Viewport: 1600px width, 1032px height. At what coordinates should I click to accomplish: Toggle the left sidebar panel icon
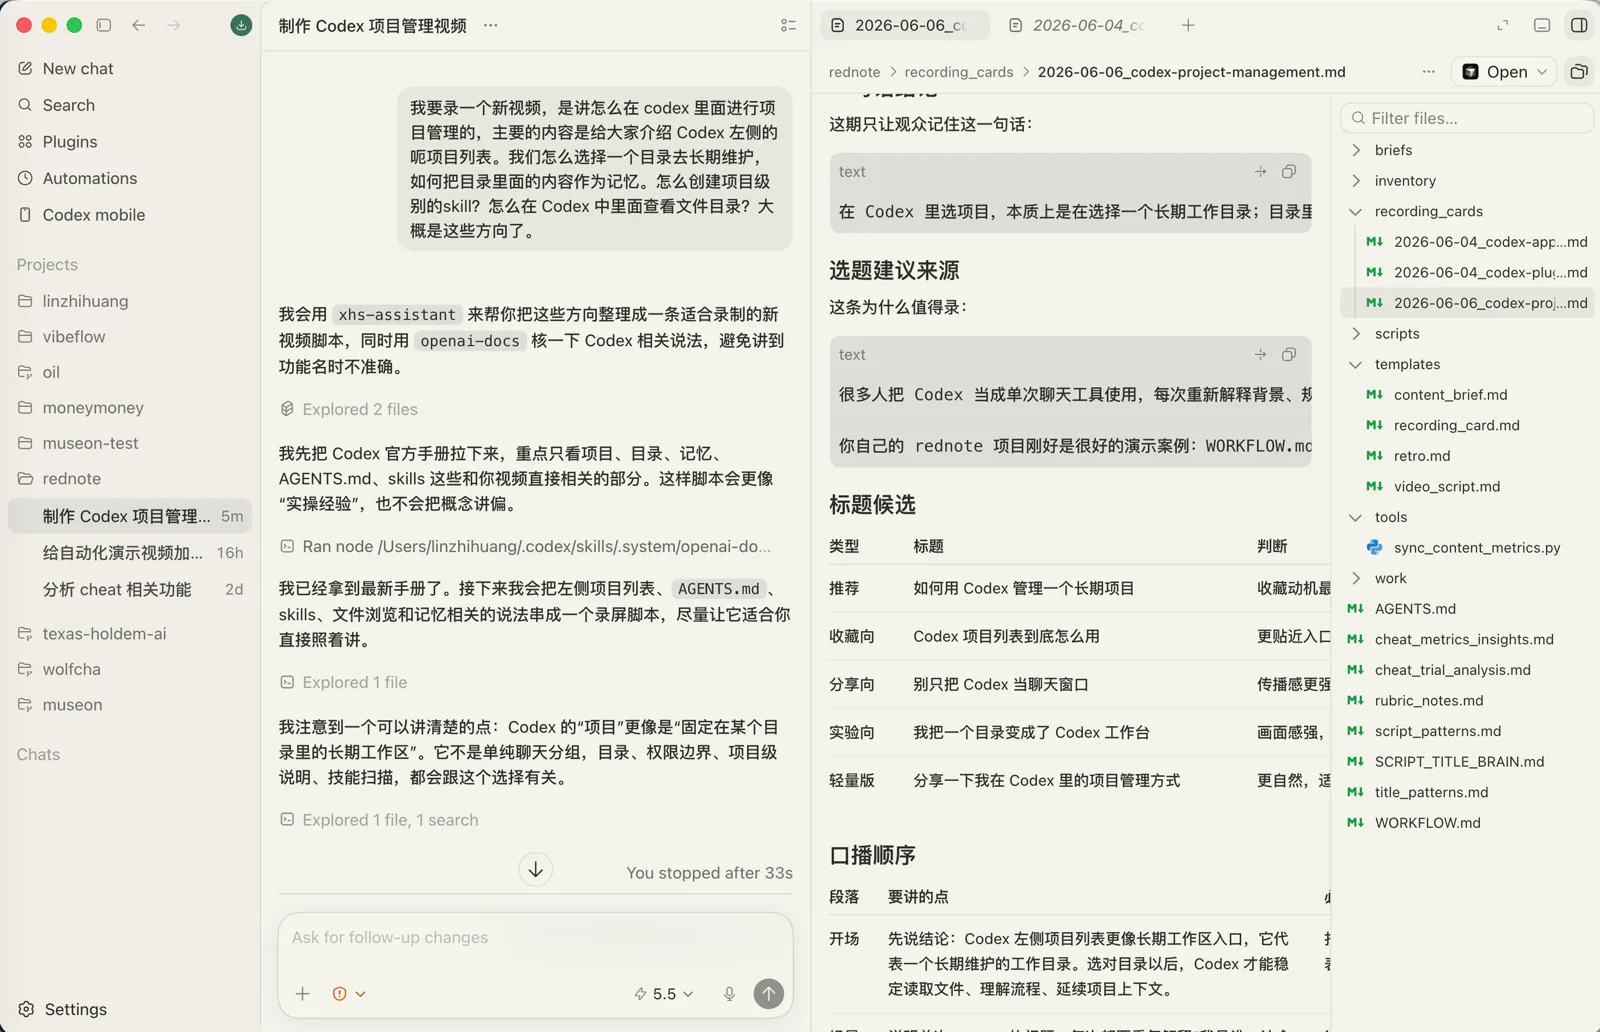coord(103,25)
